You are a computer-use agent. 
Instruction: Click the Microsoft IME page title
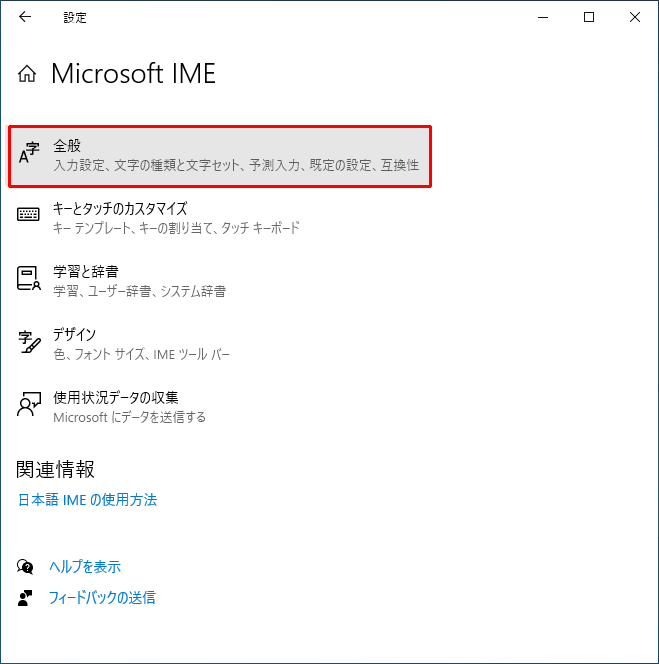pyautogui.click(x=133, y=74)
